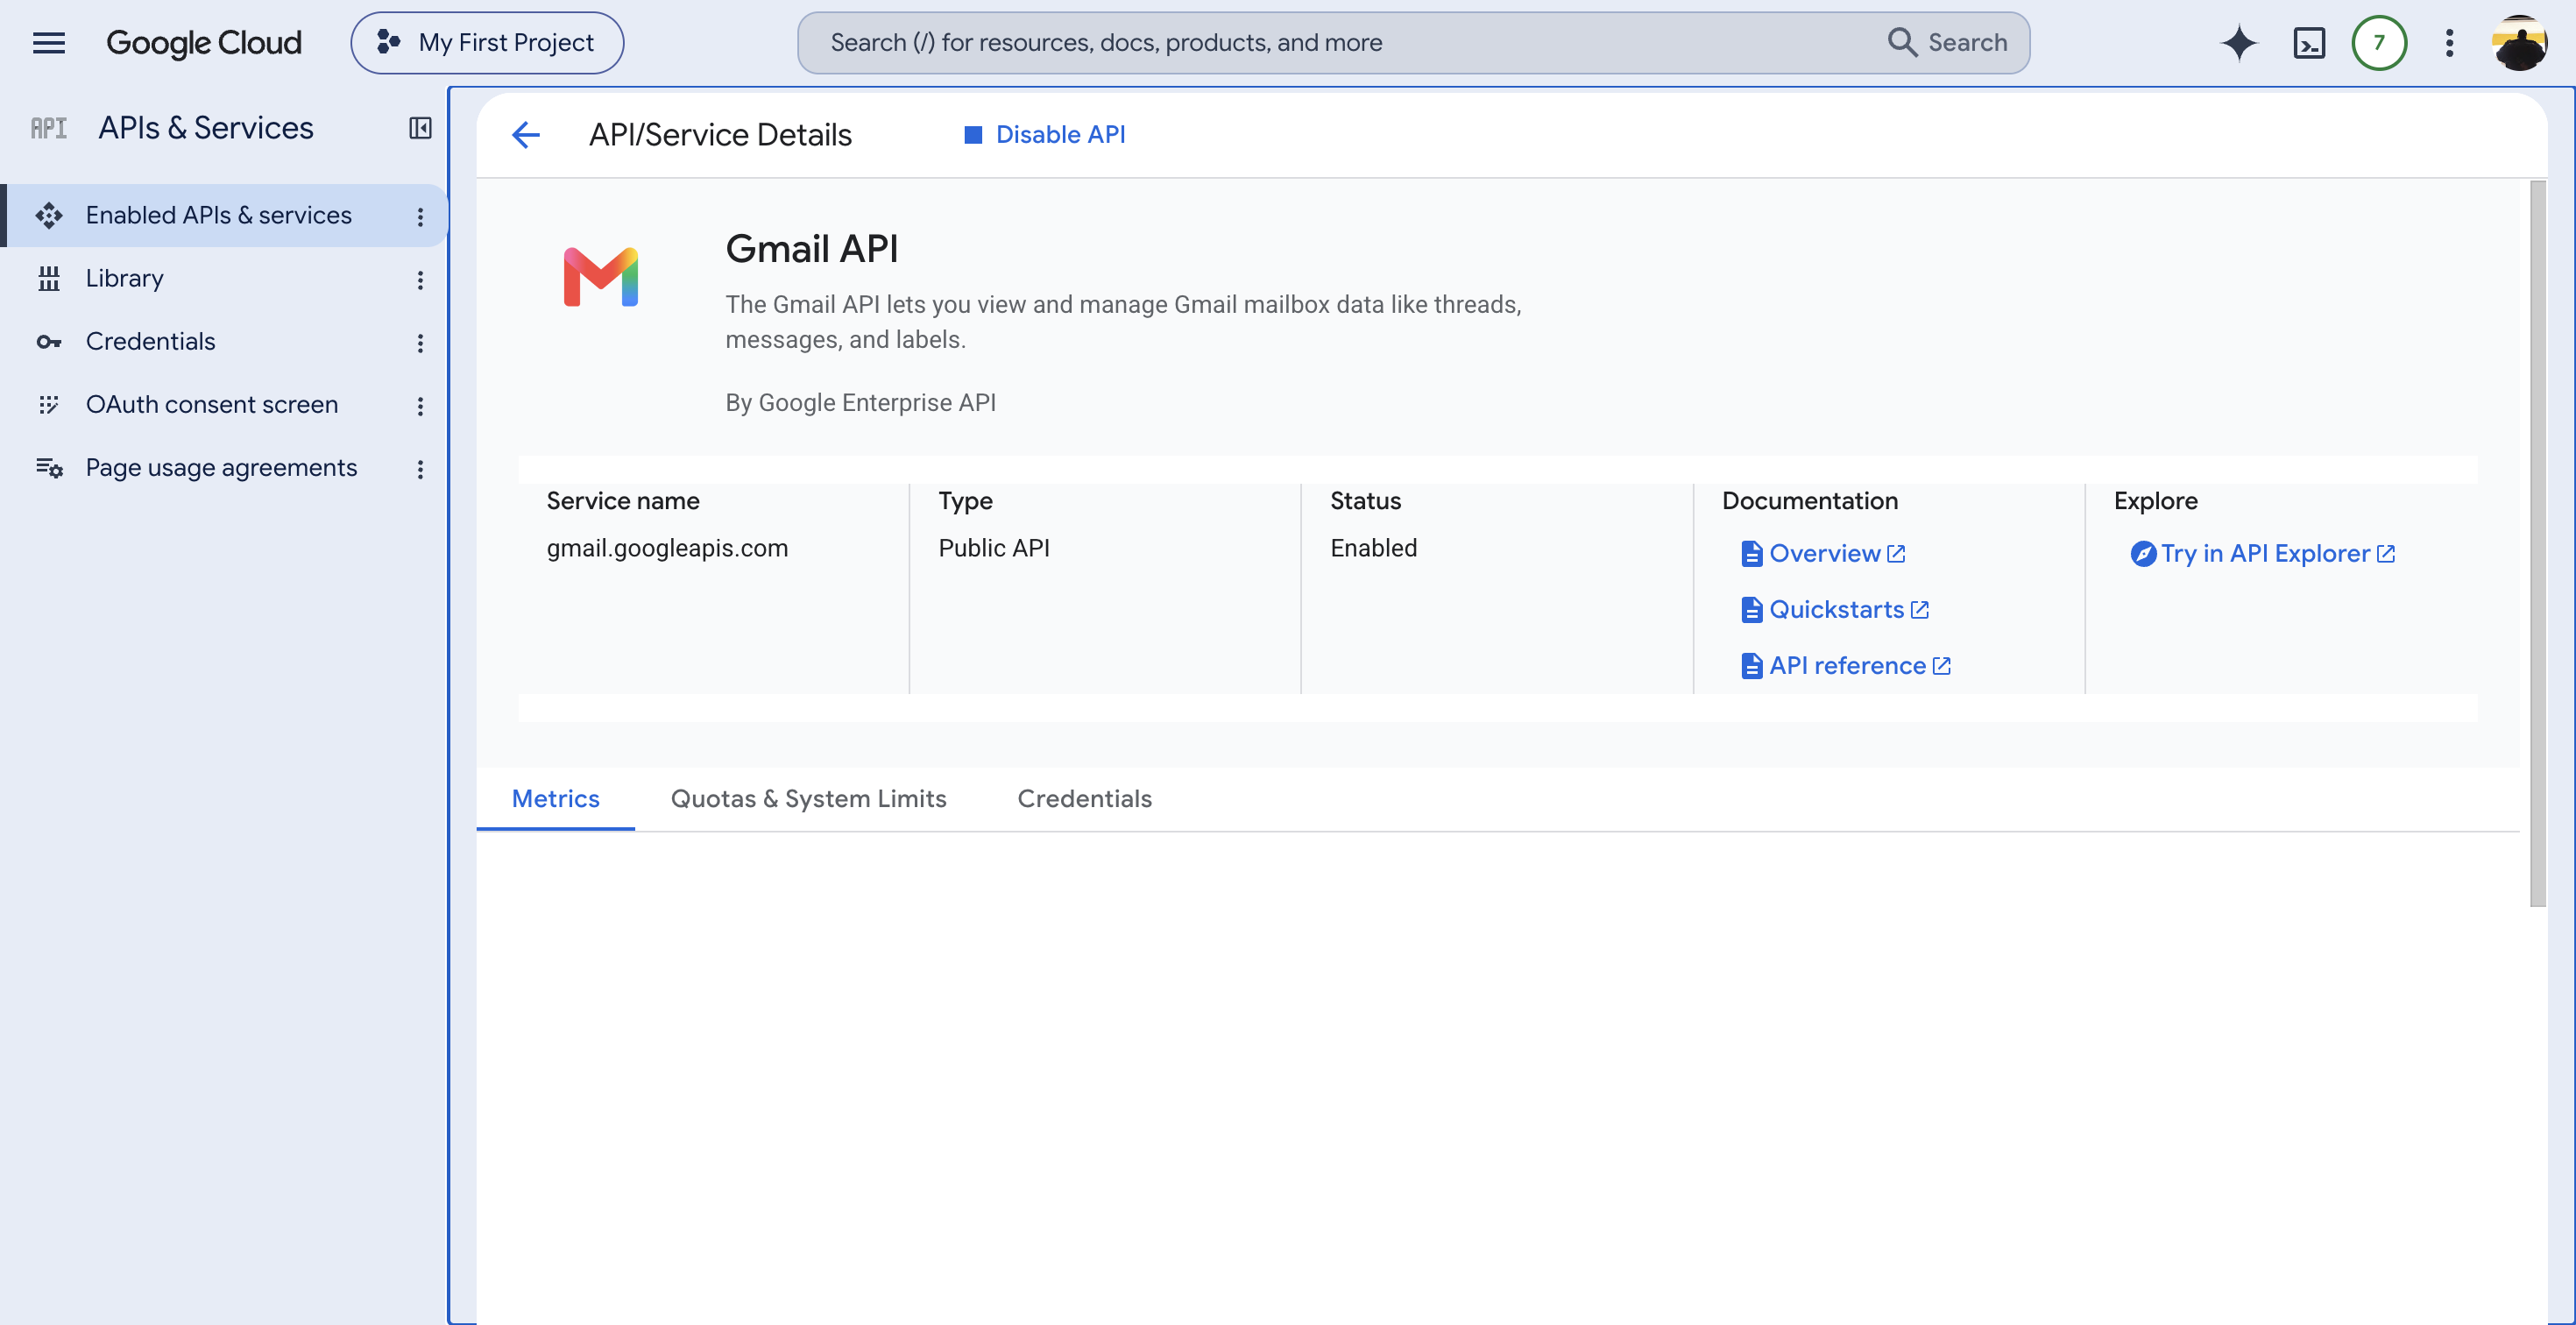Image resolution: width=2576 pixels, height=1325 pixels.
Task: Click external-link icon next to API Explorer
Action: 2386,553
